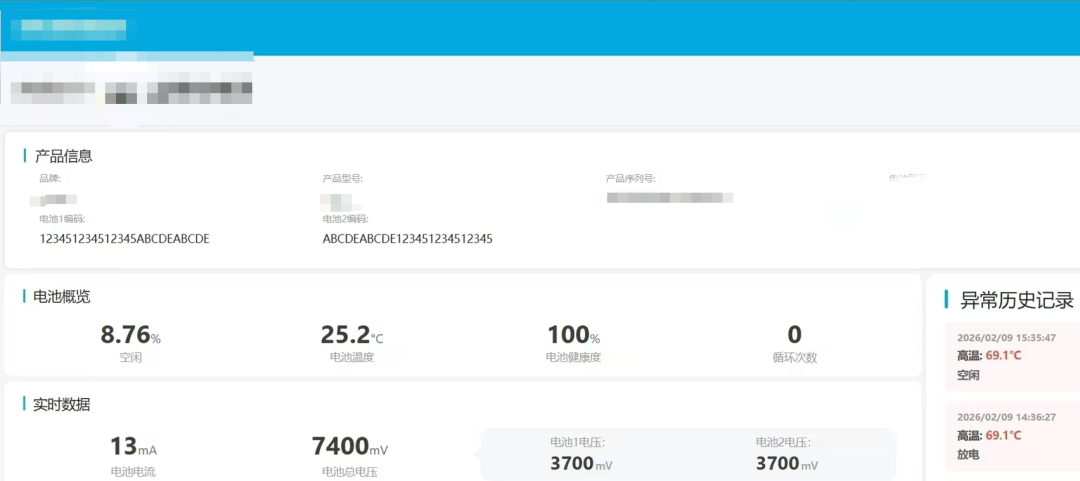The width and height of the screenshot is (1080, 481).
Task: Select the 产品型号 field label
Action: pyautogui.click(x=343, y=179)
